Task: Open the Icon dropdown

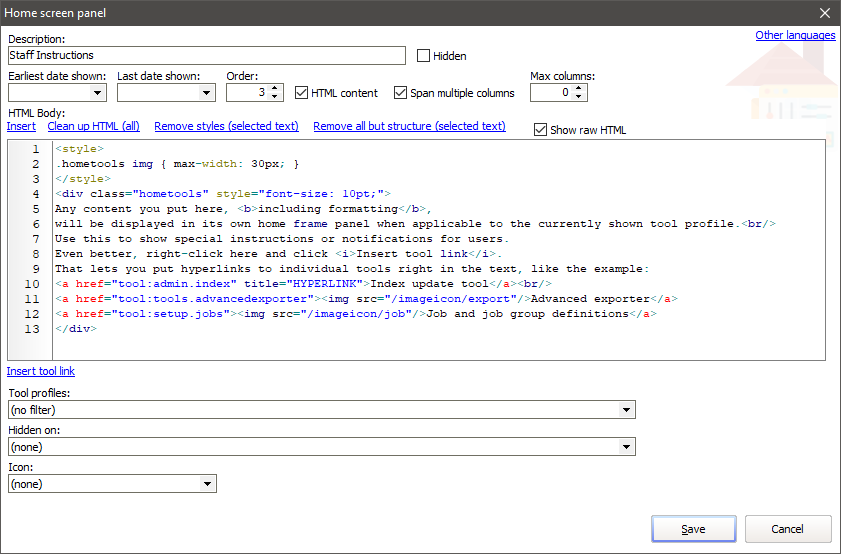Action: pyautogui.click(x=207, y=484)
